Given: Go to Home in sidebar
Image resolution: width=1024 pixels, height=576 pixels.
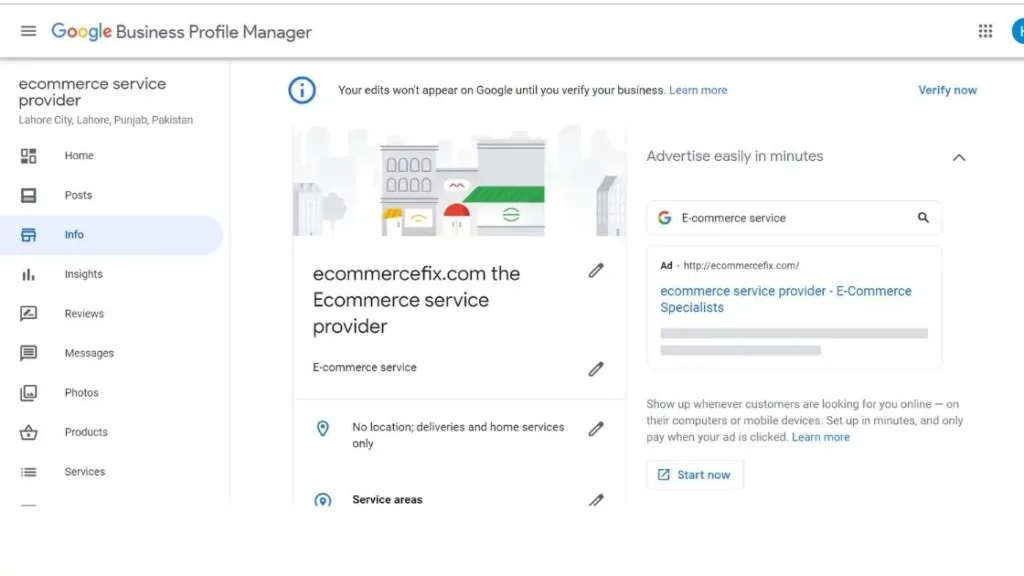Looking at the screenshot, I should [x=111, y=155].
